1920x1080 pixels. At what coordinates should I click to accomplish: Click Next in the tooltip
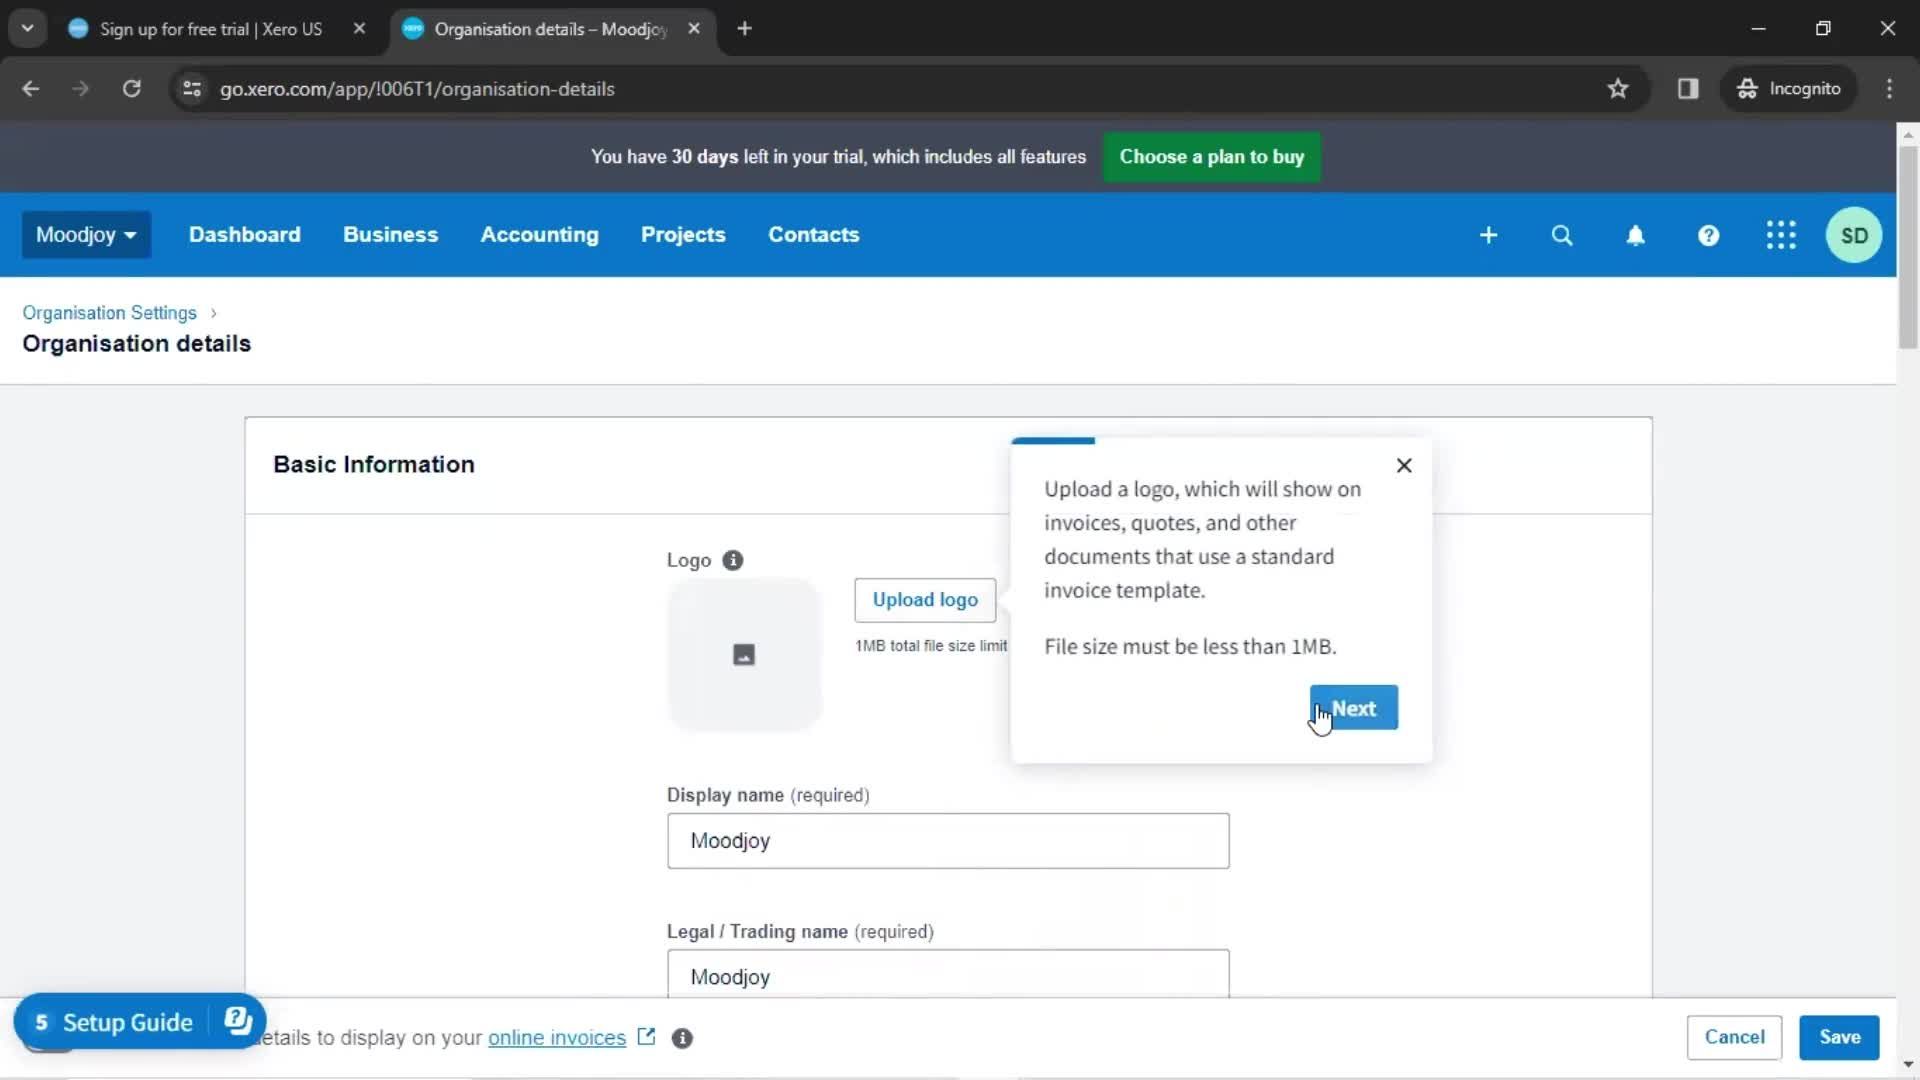coord(1354,708)
